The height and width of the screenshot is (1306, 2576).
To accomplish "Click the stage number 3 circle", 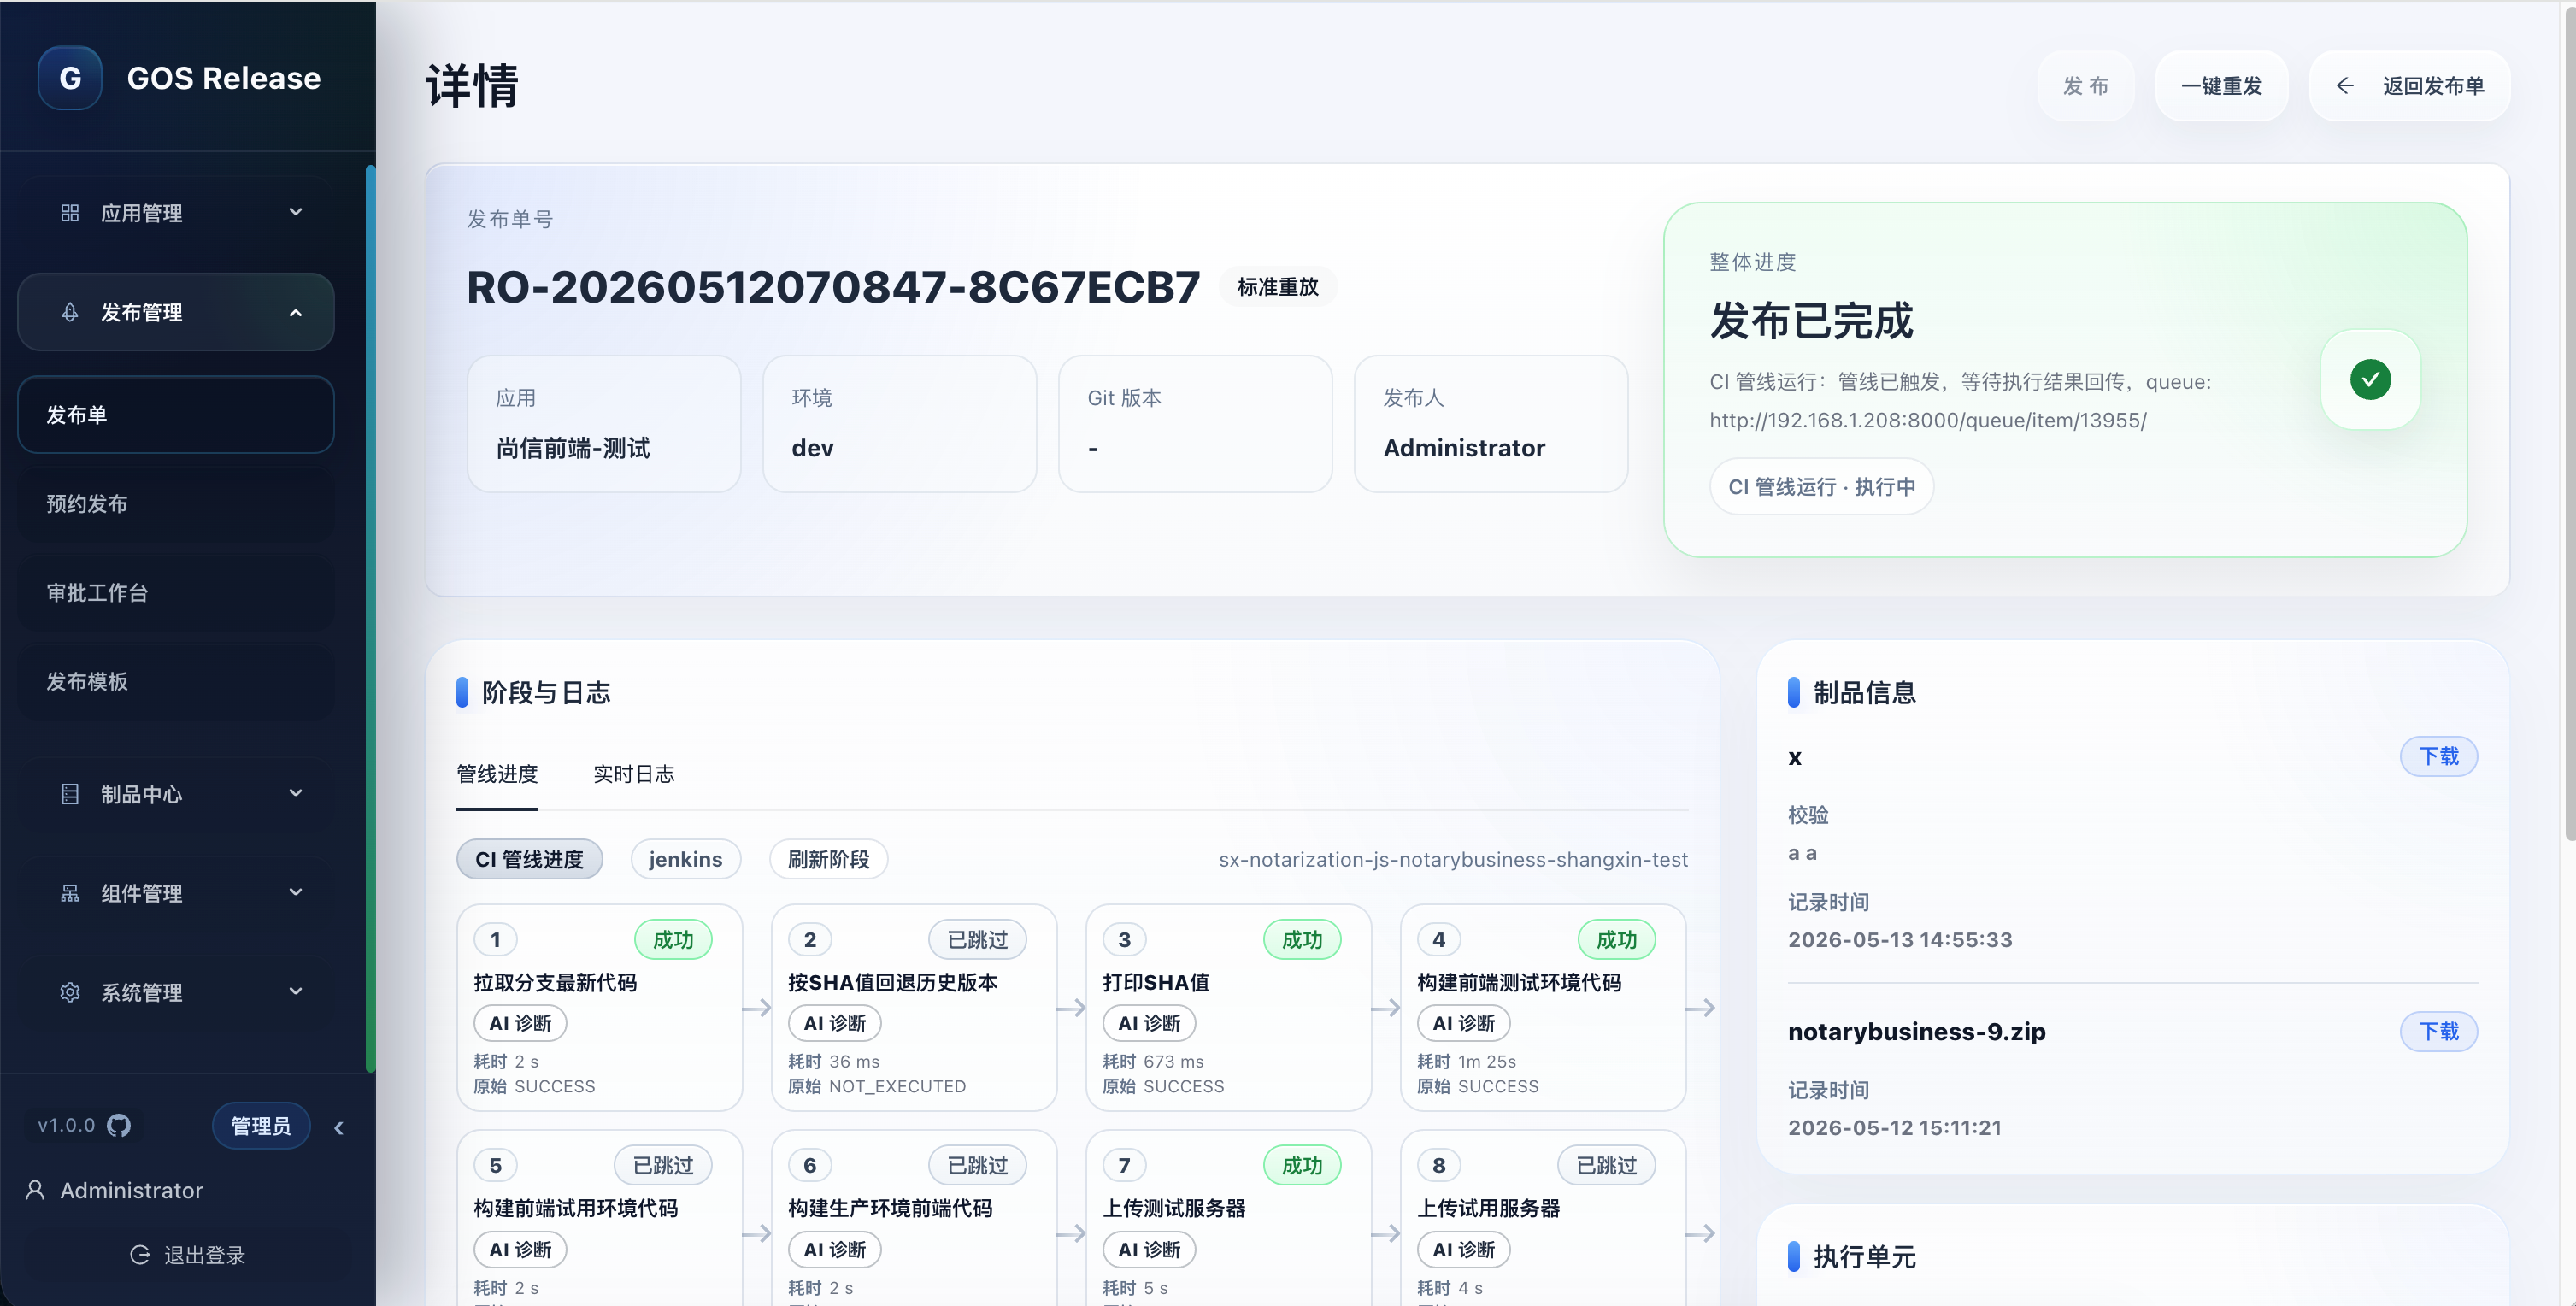I will coord(1124,939).
